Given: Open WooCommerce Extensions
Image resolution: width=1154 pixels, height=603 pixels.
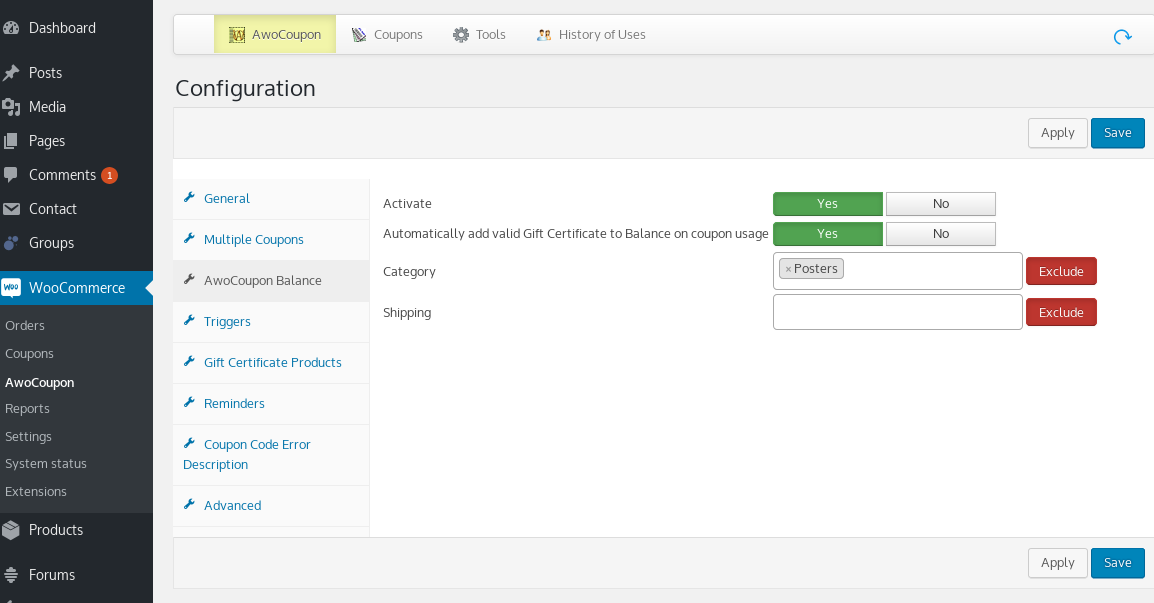Looking at the screenshot, I should pos(35,492).
